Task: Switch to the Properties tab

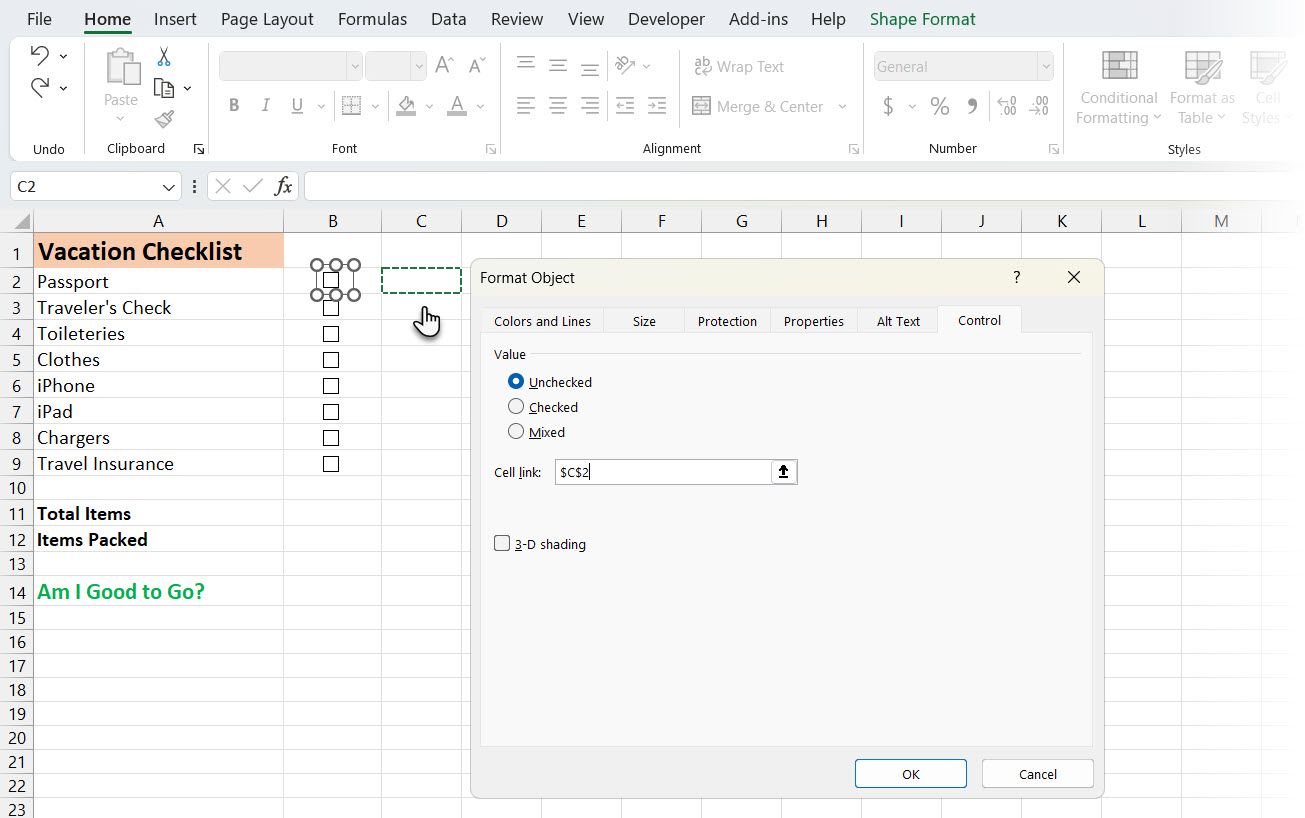Action: tap(813, 321)
